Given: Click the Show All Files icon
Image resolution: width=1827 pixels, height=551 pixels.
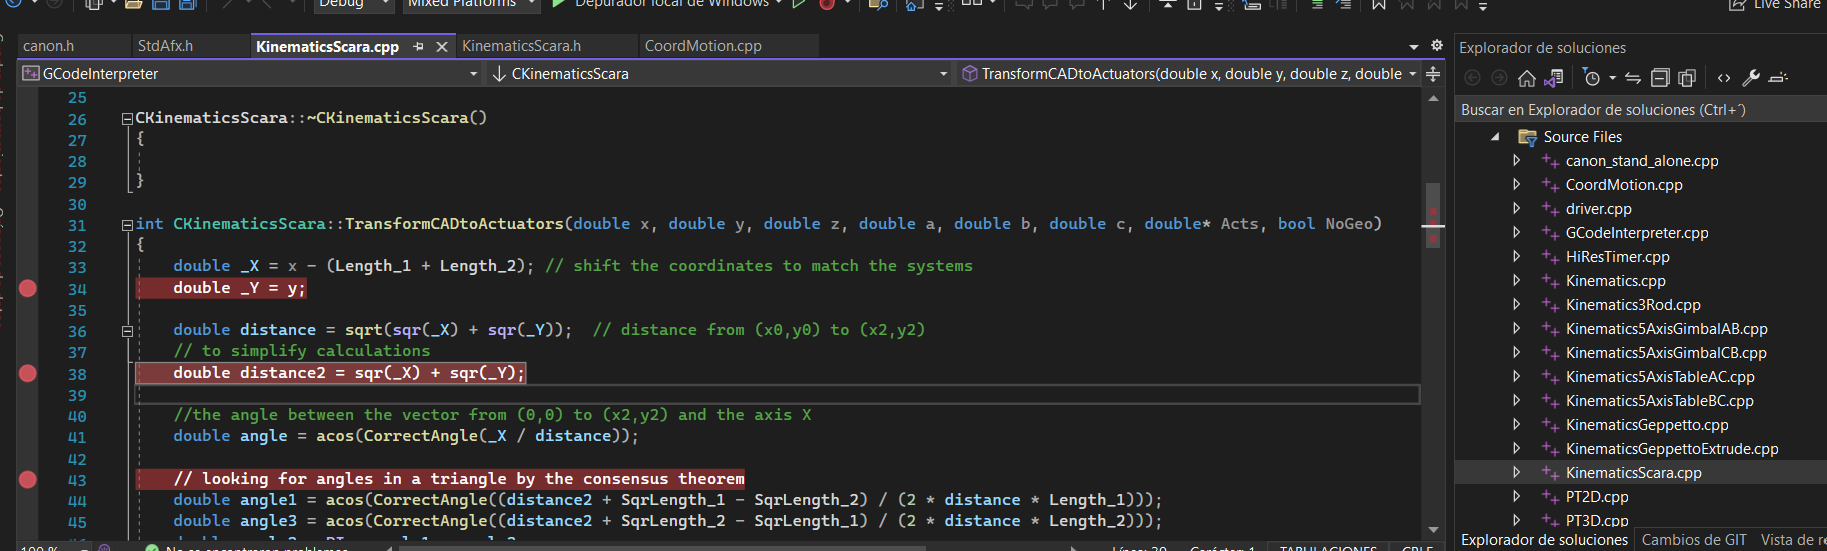Looking at the screenshot, I should (x=1687, y=78).
